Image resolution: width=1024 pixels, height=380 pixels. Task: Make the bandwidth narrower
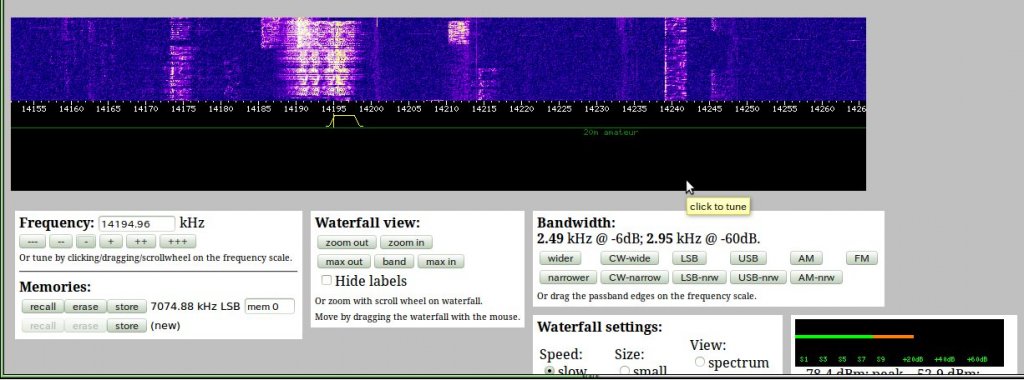[568, 277]
